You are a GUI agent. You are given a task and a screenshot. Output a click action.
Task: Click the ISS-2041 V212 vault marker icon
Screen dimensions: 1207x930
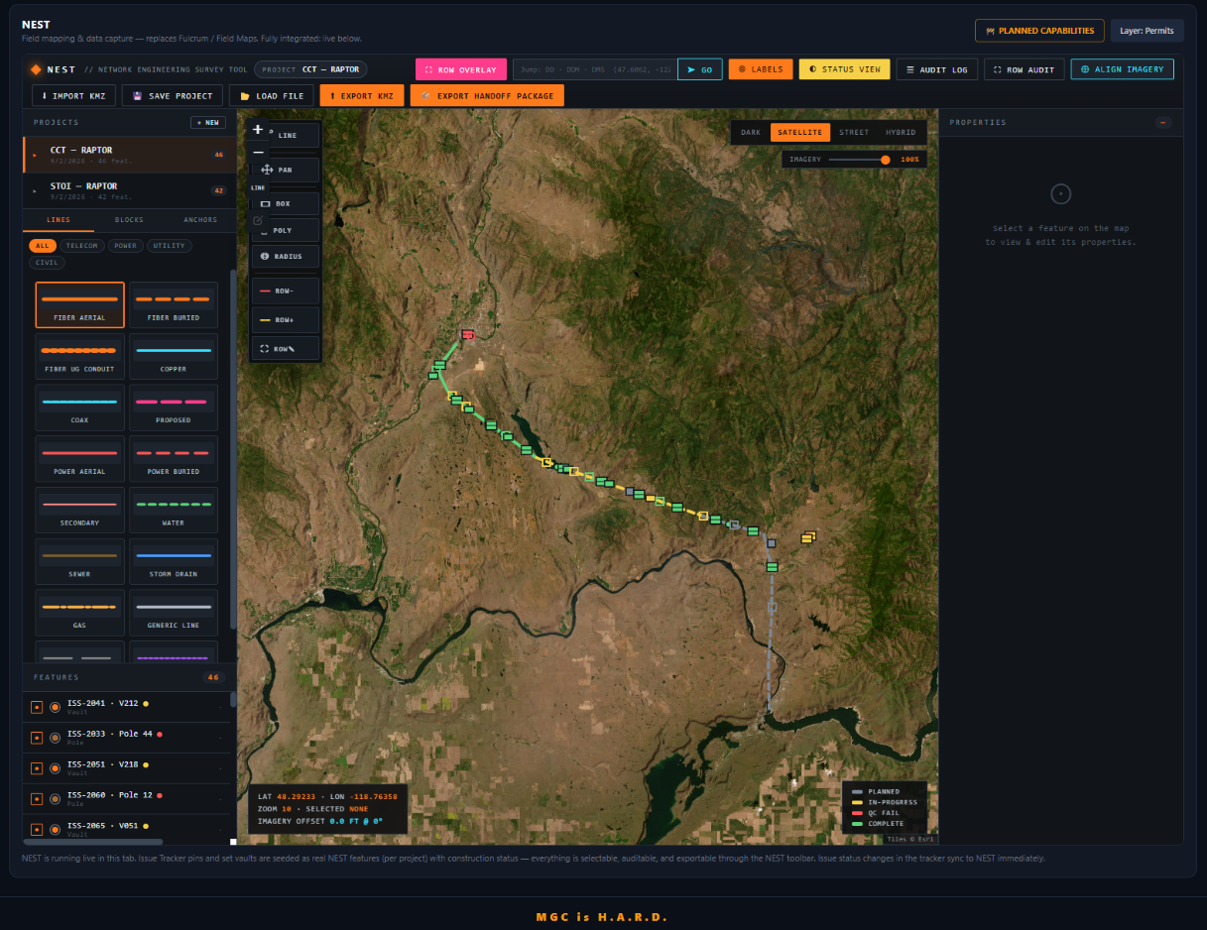pos(55,707)
